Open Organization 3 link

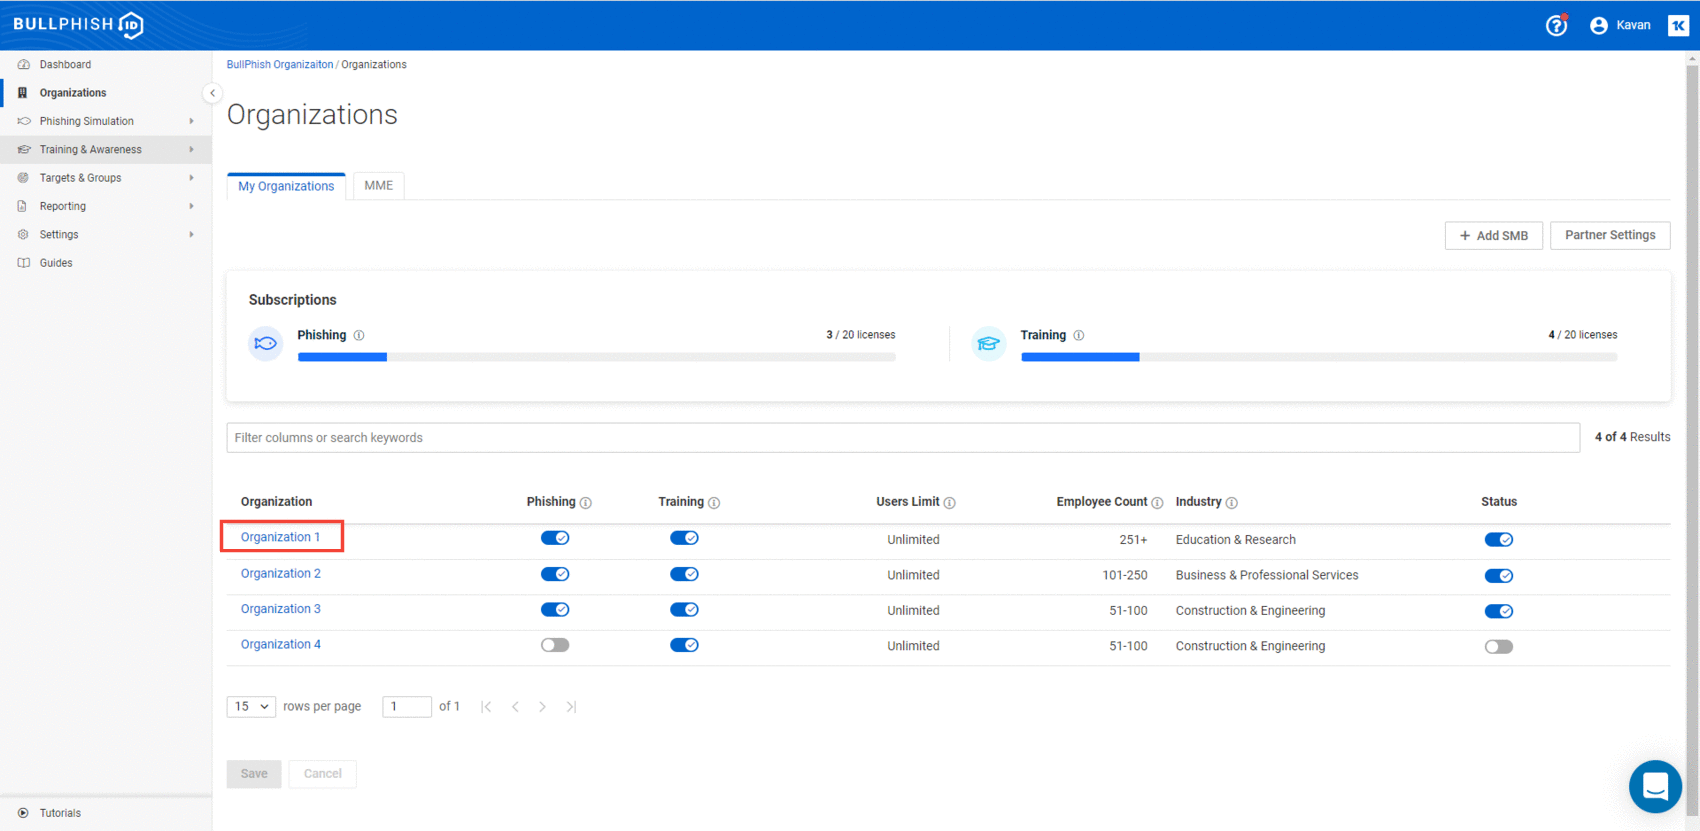(x=280, y=609)
